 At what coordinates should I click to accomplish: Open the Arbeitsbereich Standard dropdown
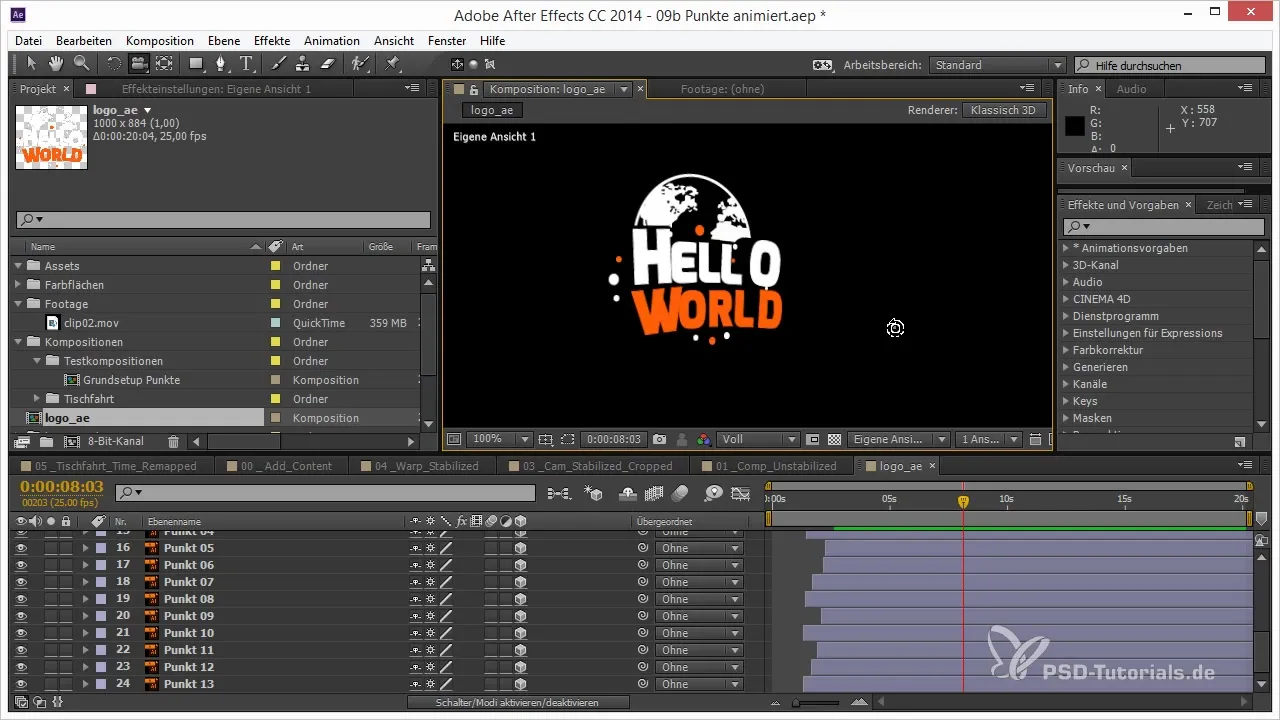(x=997, y=65)
